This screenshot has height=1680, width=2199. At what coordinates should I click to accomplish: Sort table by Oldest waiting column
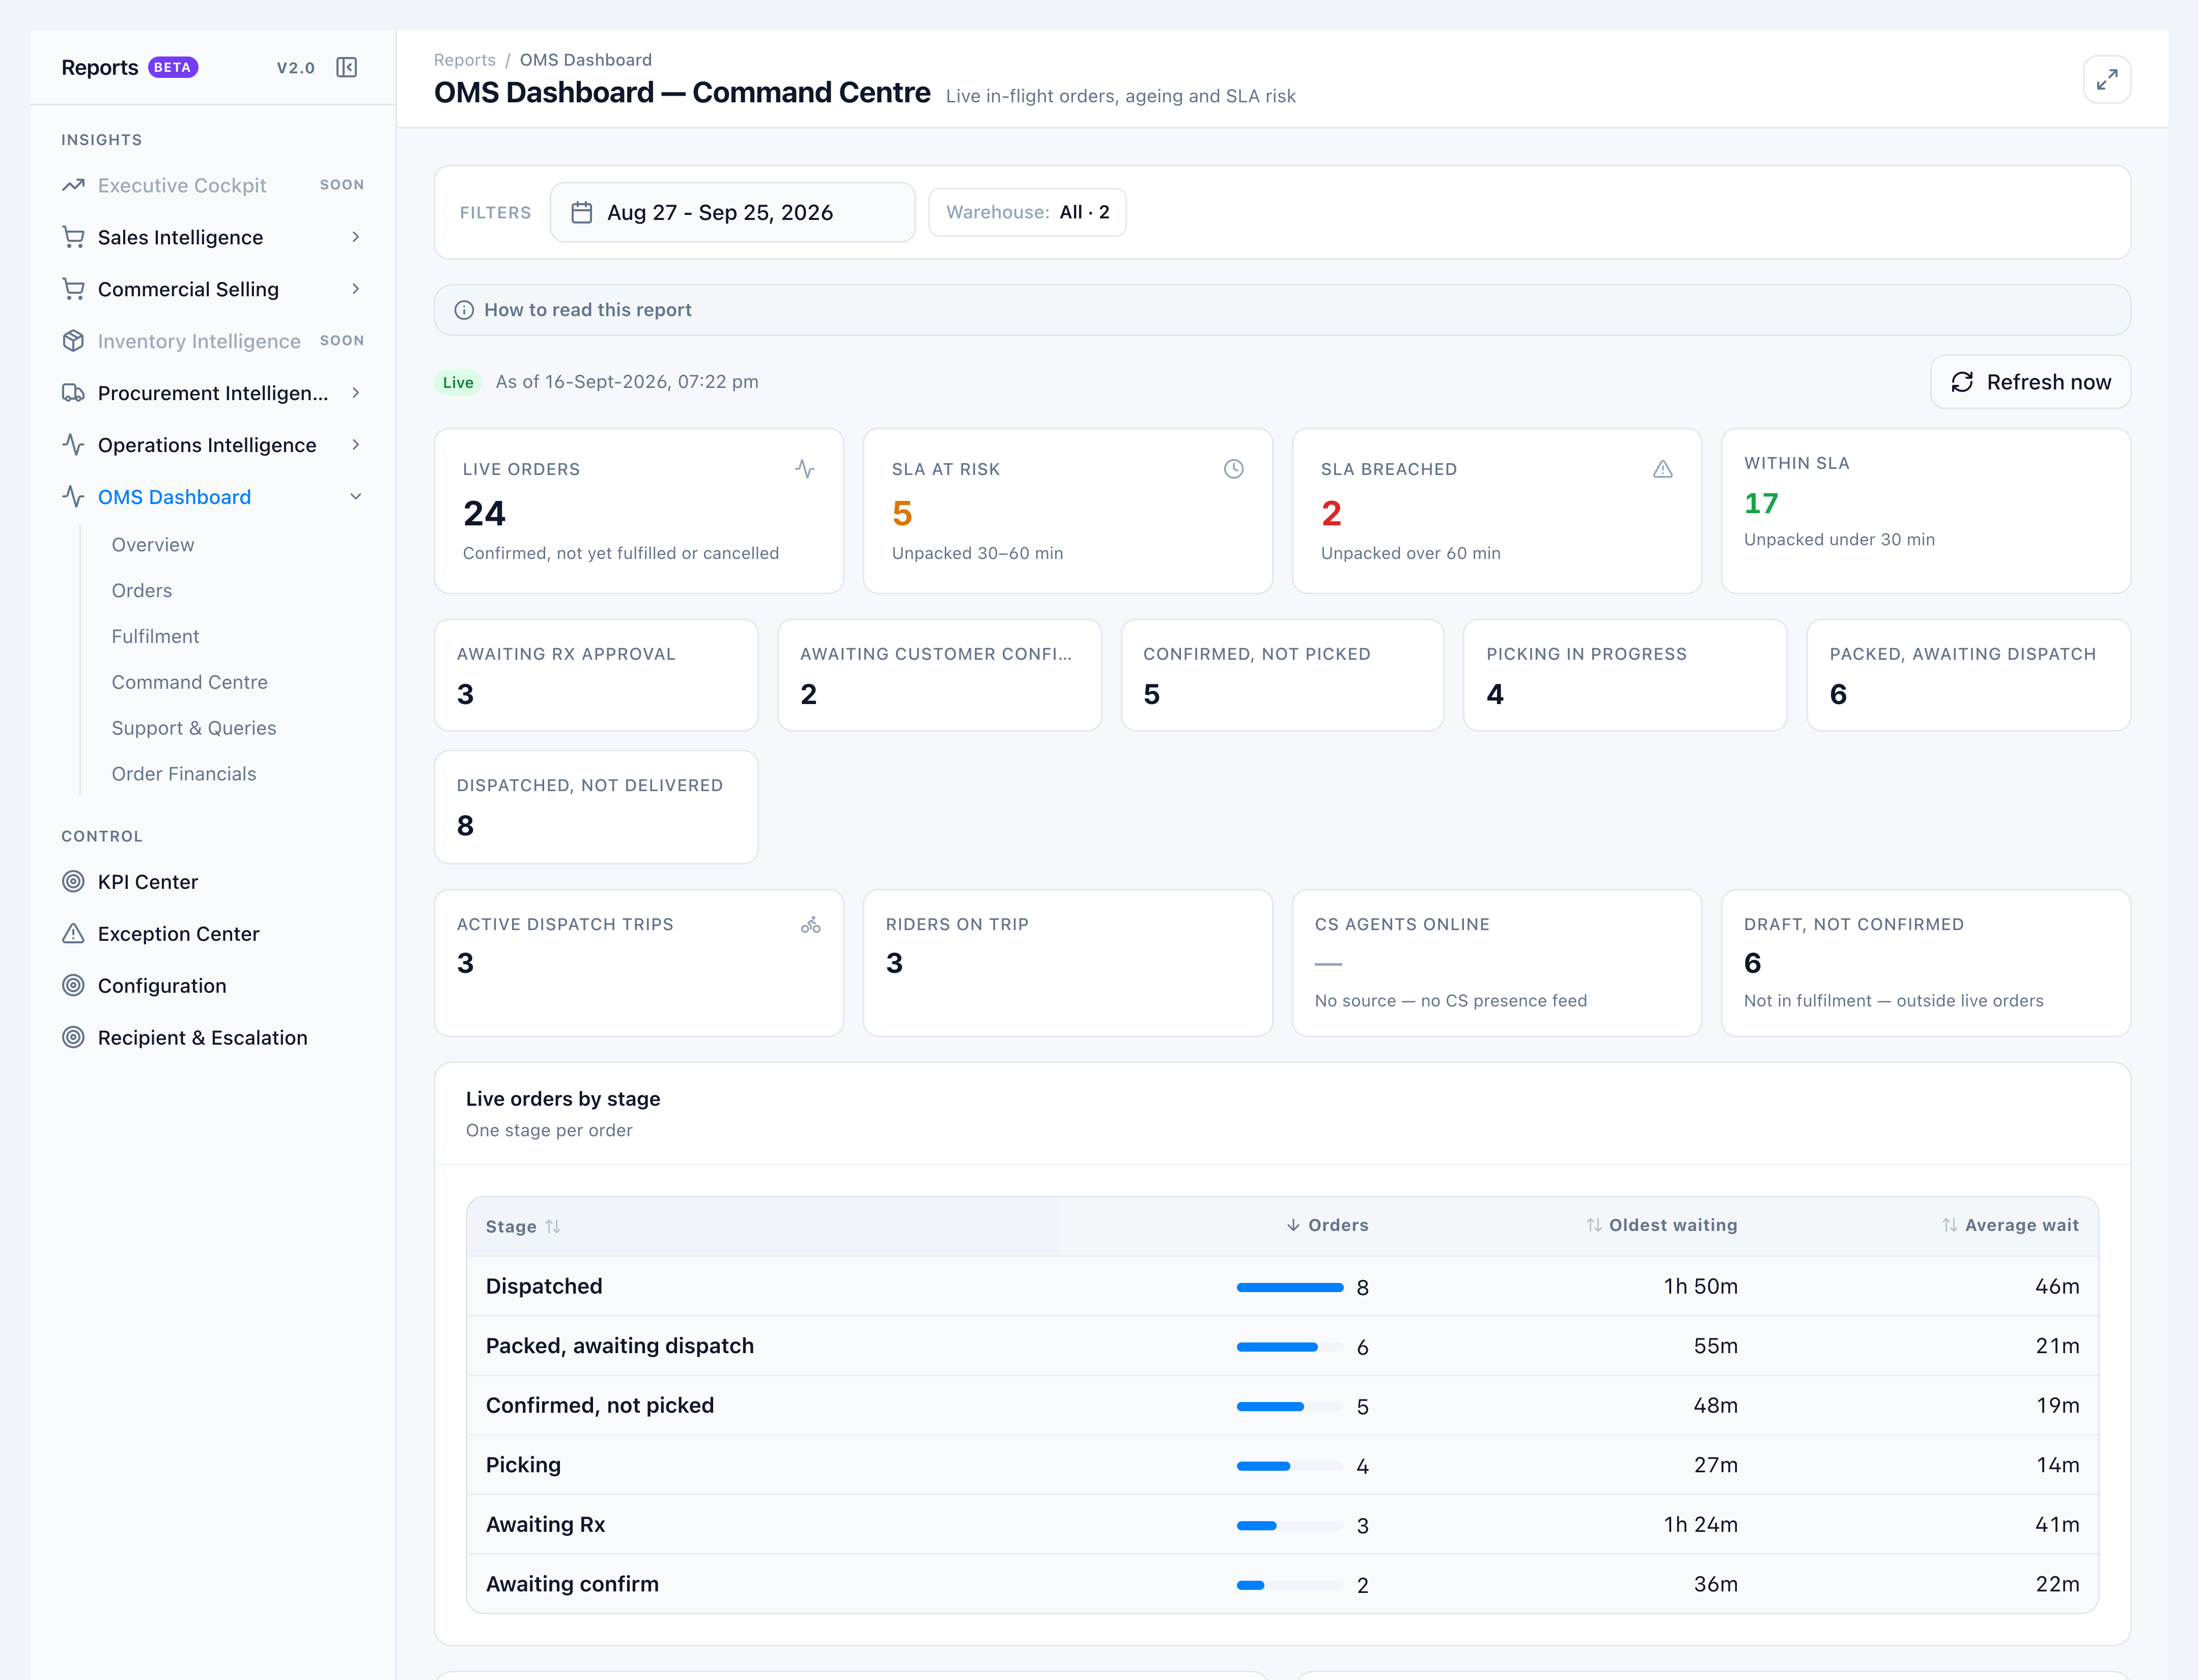[1661, 1225]
